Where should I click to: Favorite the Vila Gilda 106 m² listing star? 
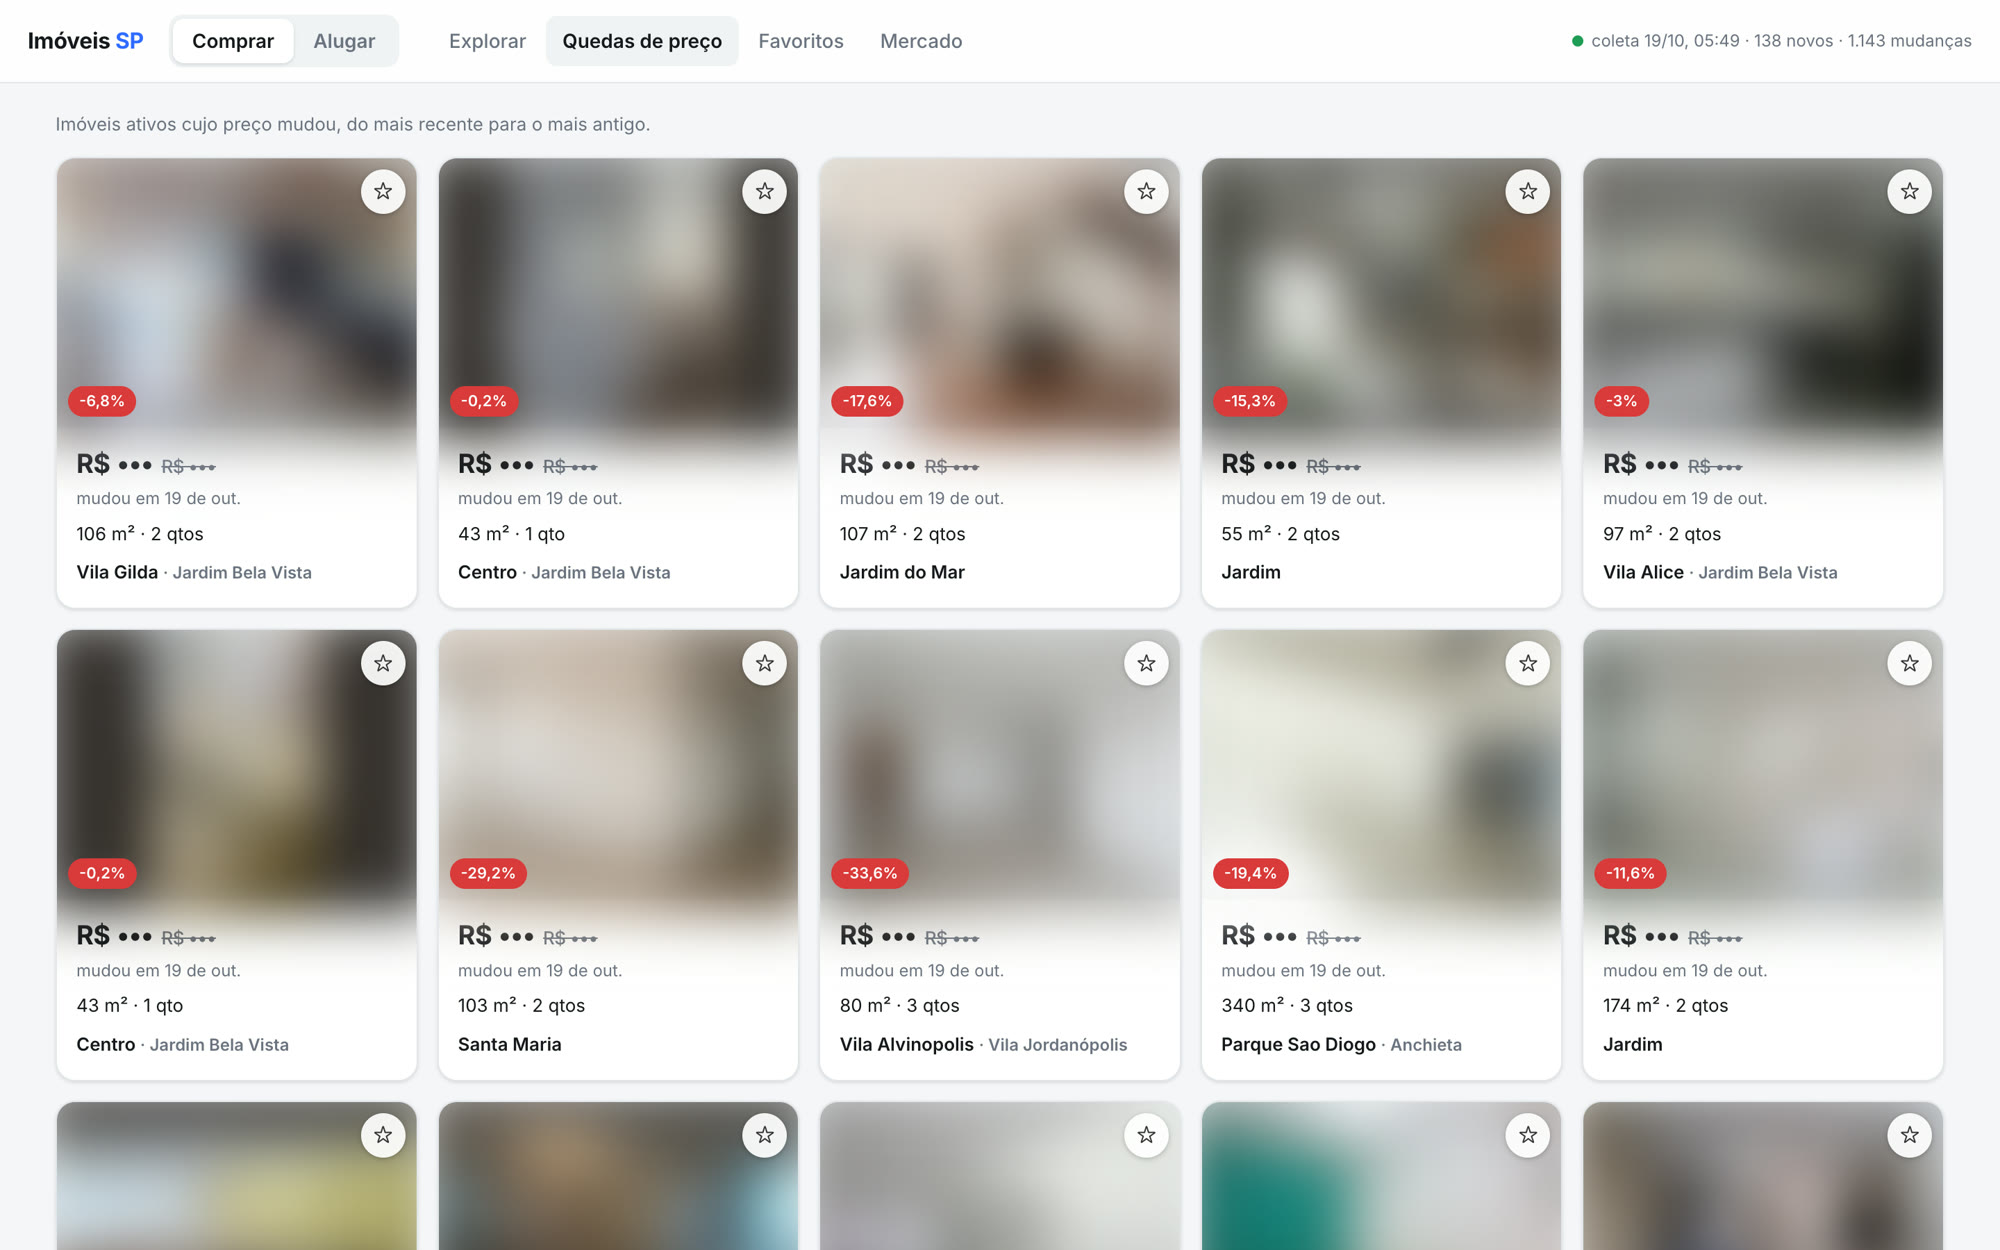coord(383,191)
